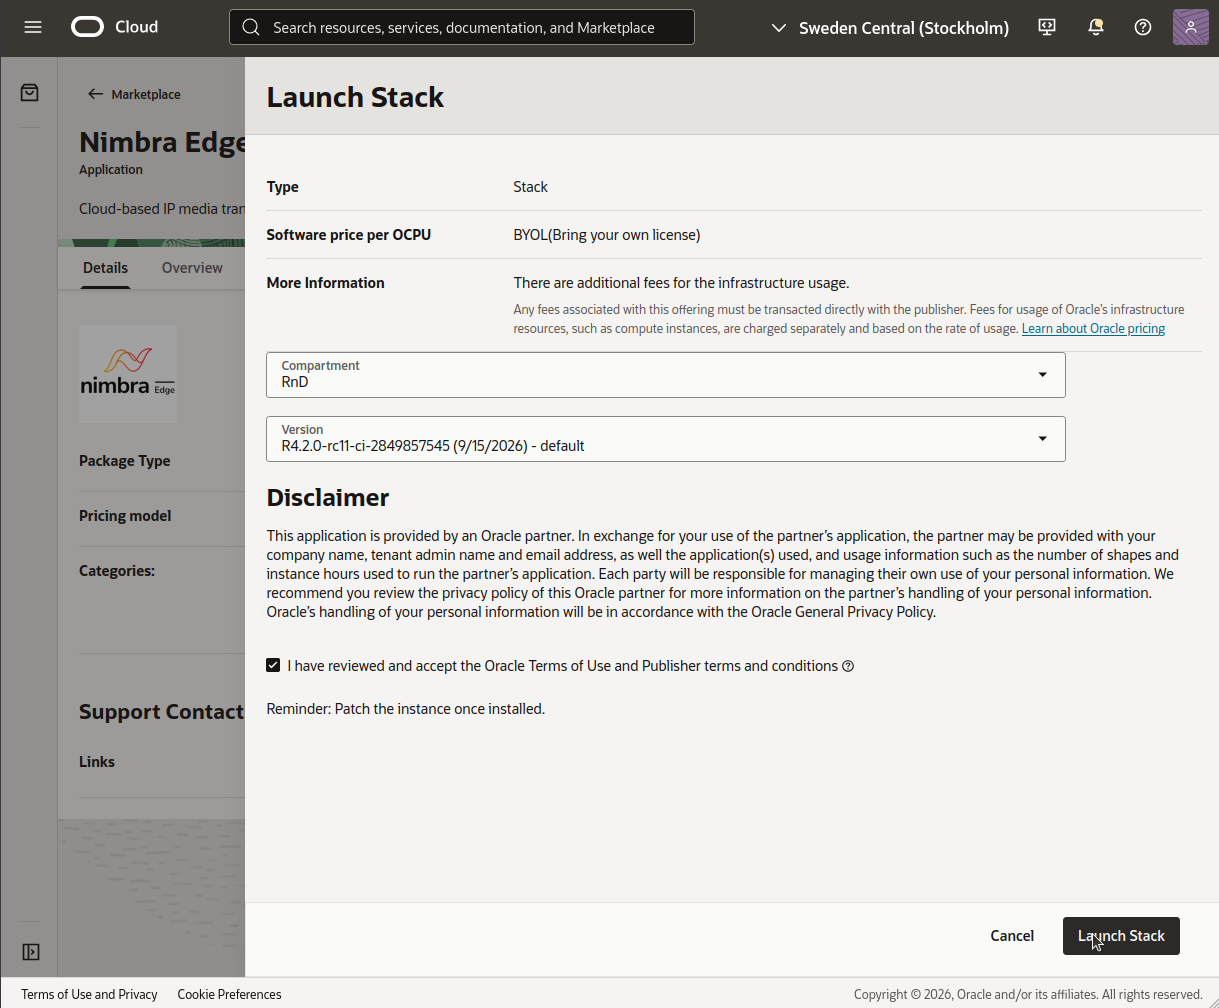
Task: Click the back arrow beside Marketplace
Action: 95,94
